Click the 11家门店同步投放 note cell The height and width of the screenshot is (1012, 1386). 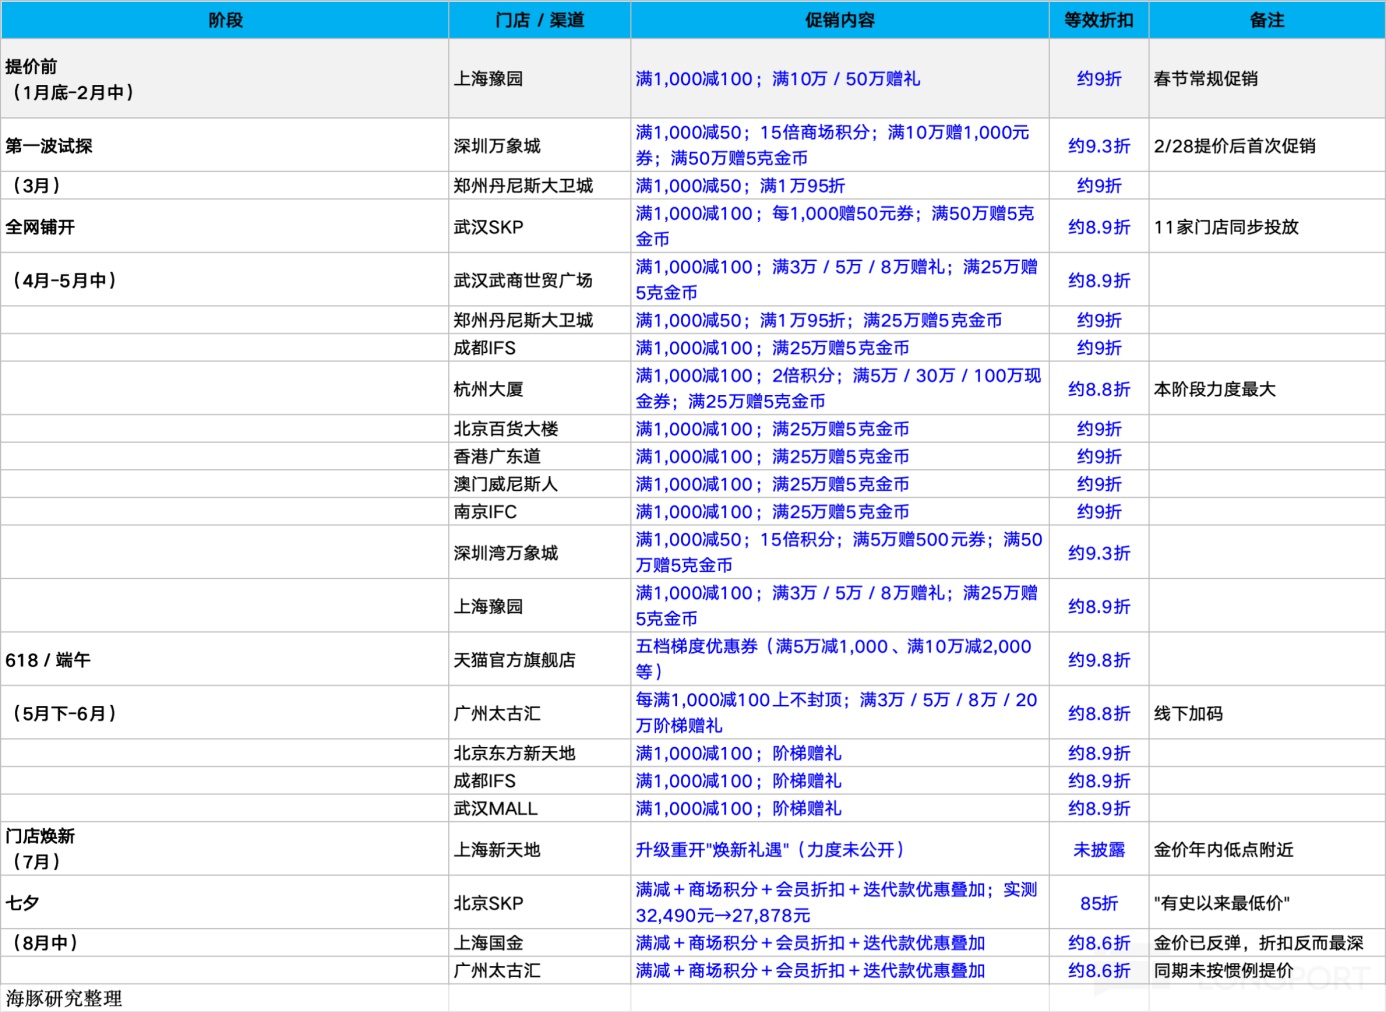(1267, 226)
